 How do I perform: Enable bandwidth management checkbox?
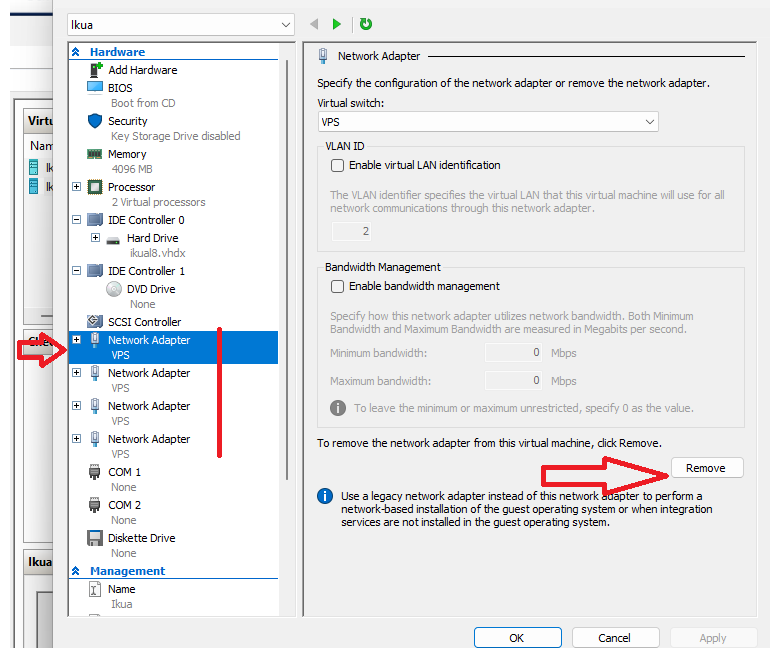(337, 286)
